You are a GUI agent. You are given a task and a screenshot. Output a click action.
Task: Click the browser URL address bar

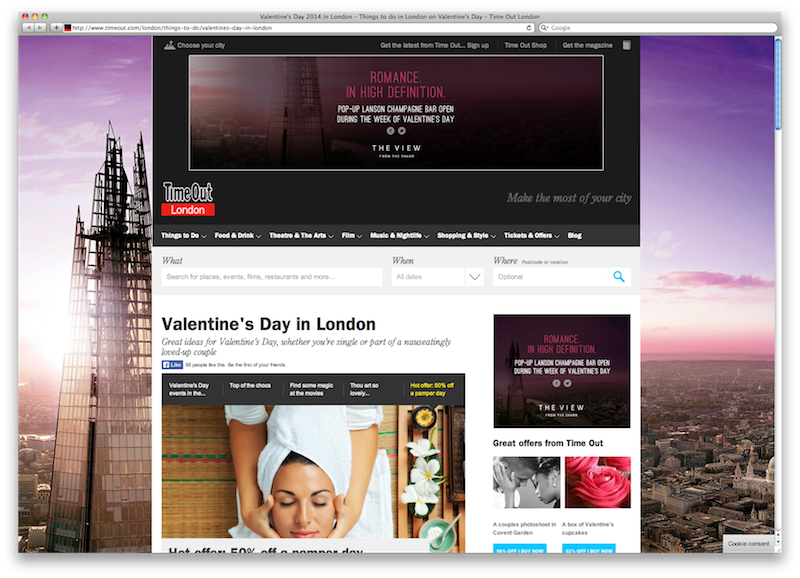pos(298,28)
